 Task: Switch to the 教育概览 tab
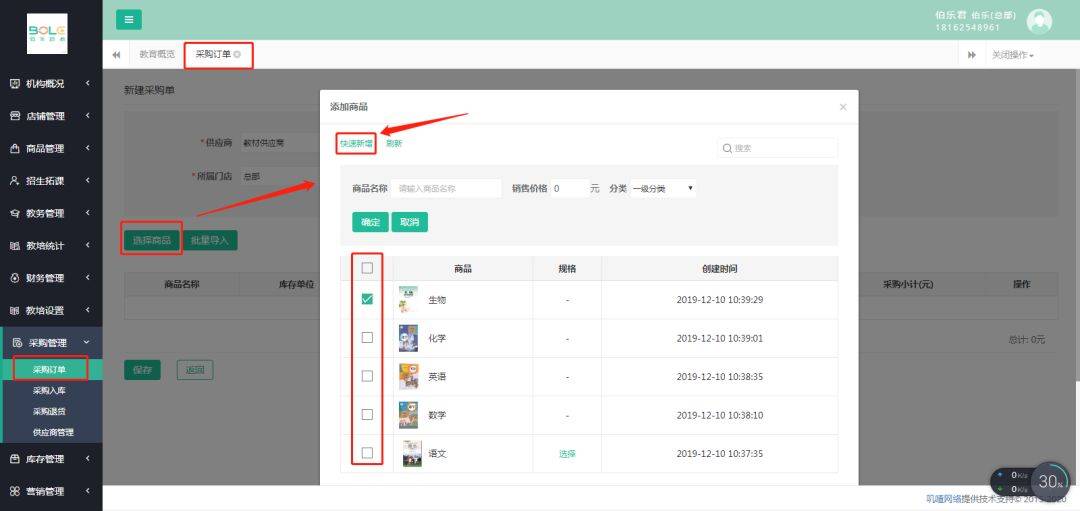157,54
